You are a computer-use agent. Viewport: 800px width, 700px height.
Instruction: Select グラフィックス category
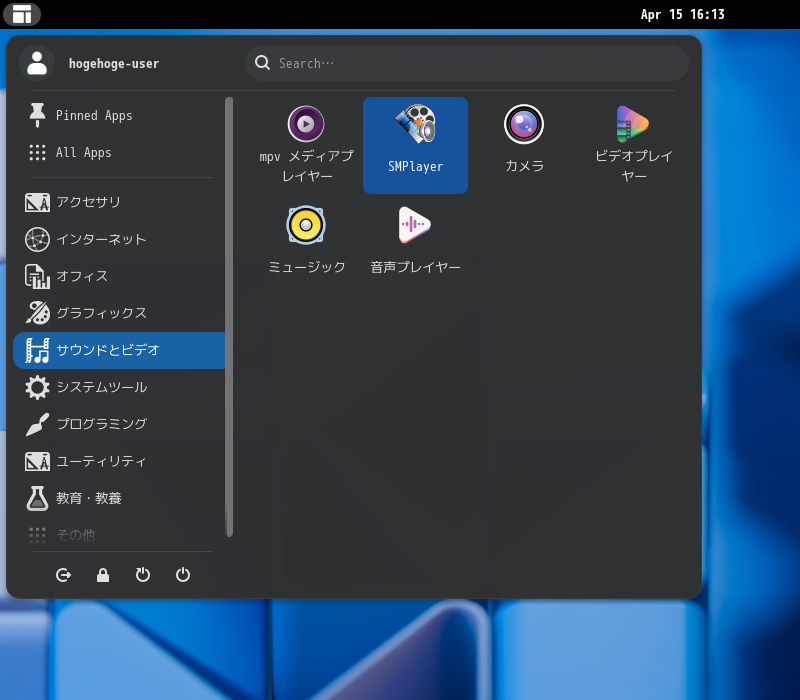[119, 313]
